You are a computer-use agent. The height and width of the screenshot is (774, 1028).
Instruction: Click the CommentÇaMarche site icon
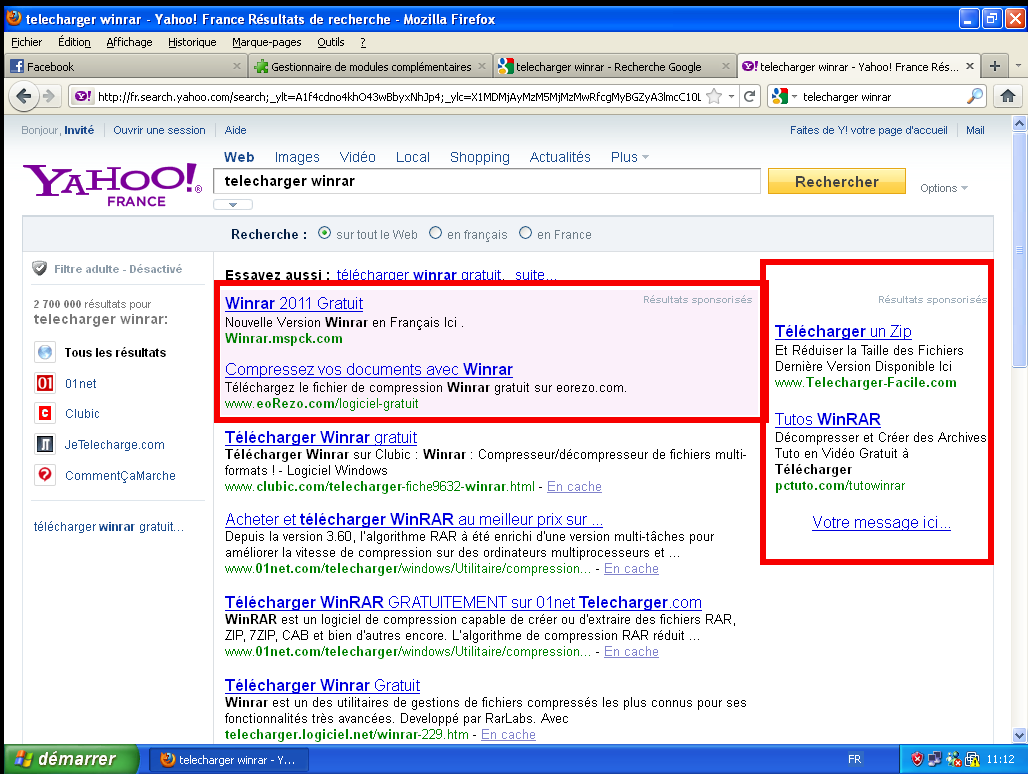click(45, 474)
